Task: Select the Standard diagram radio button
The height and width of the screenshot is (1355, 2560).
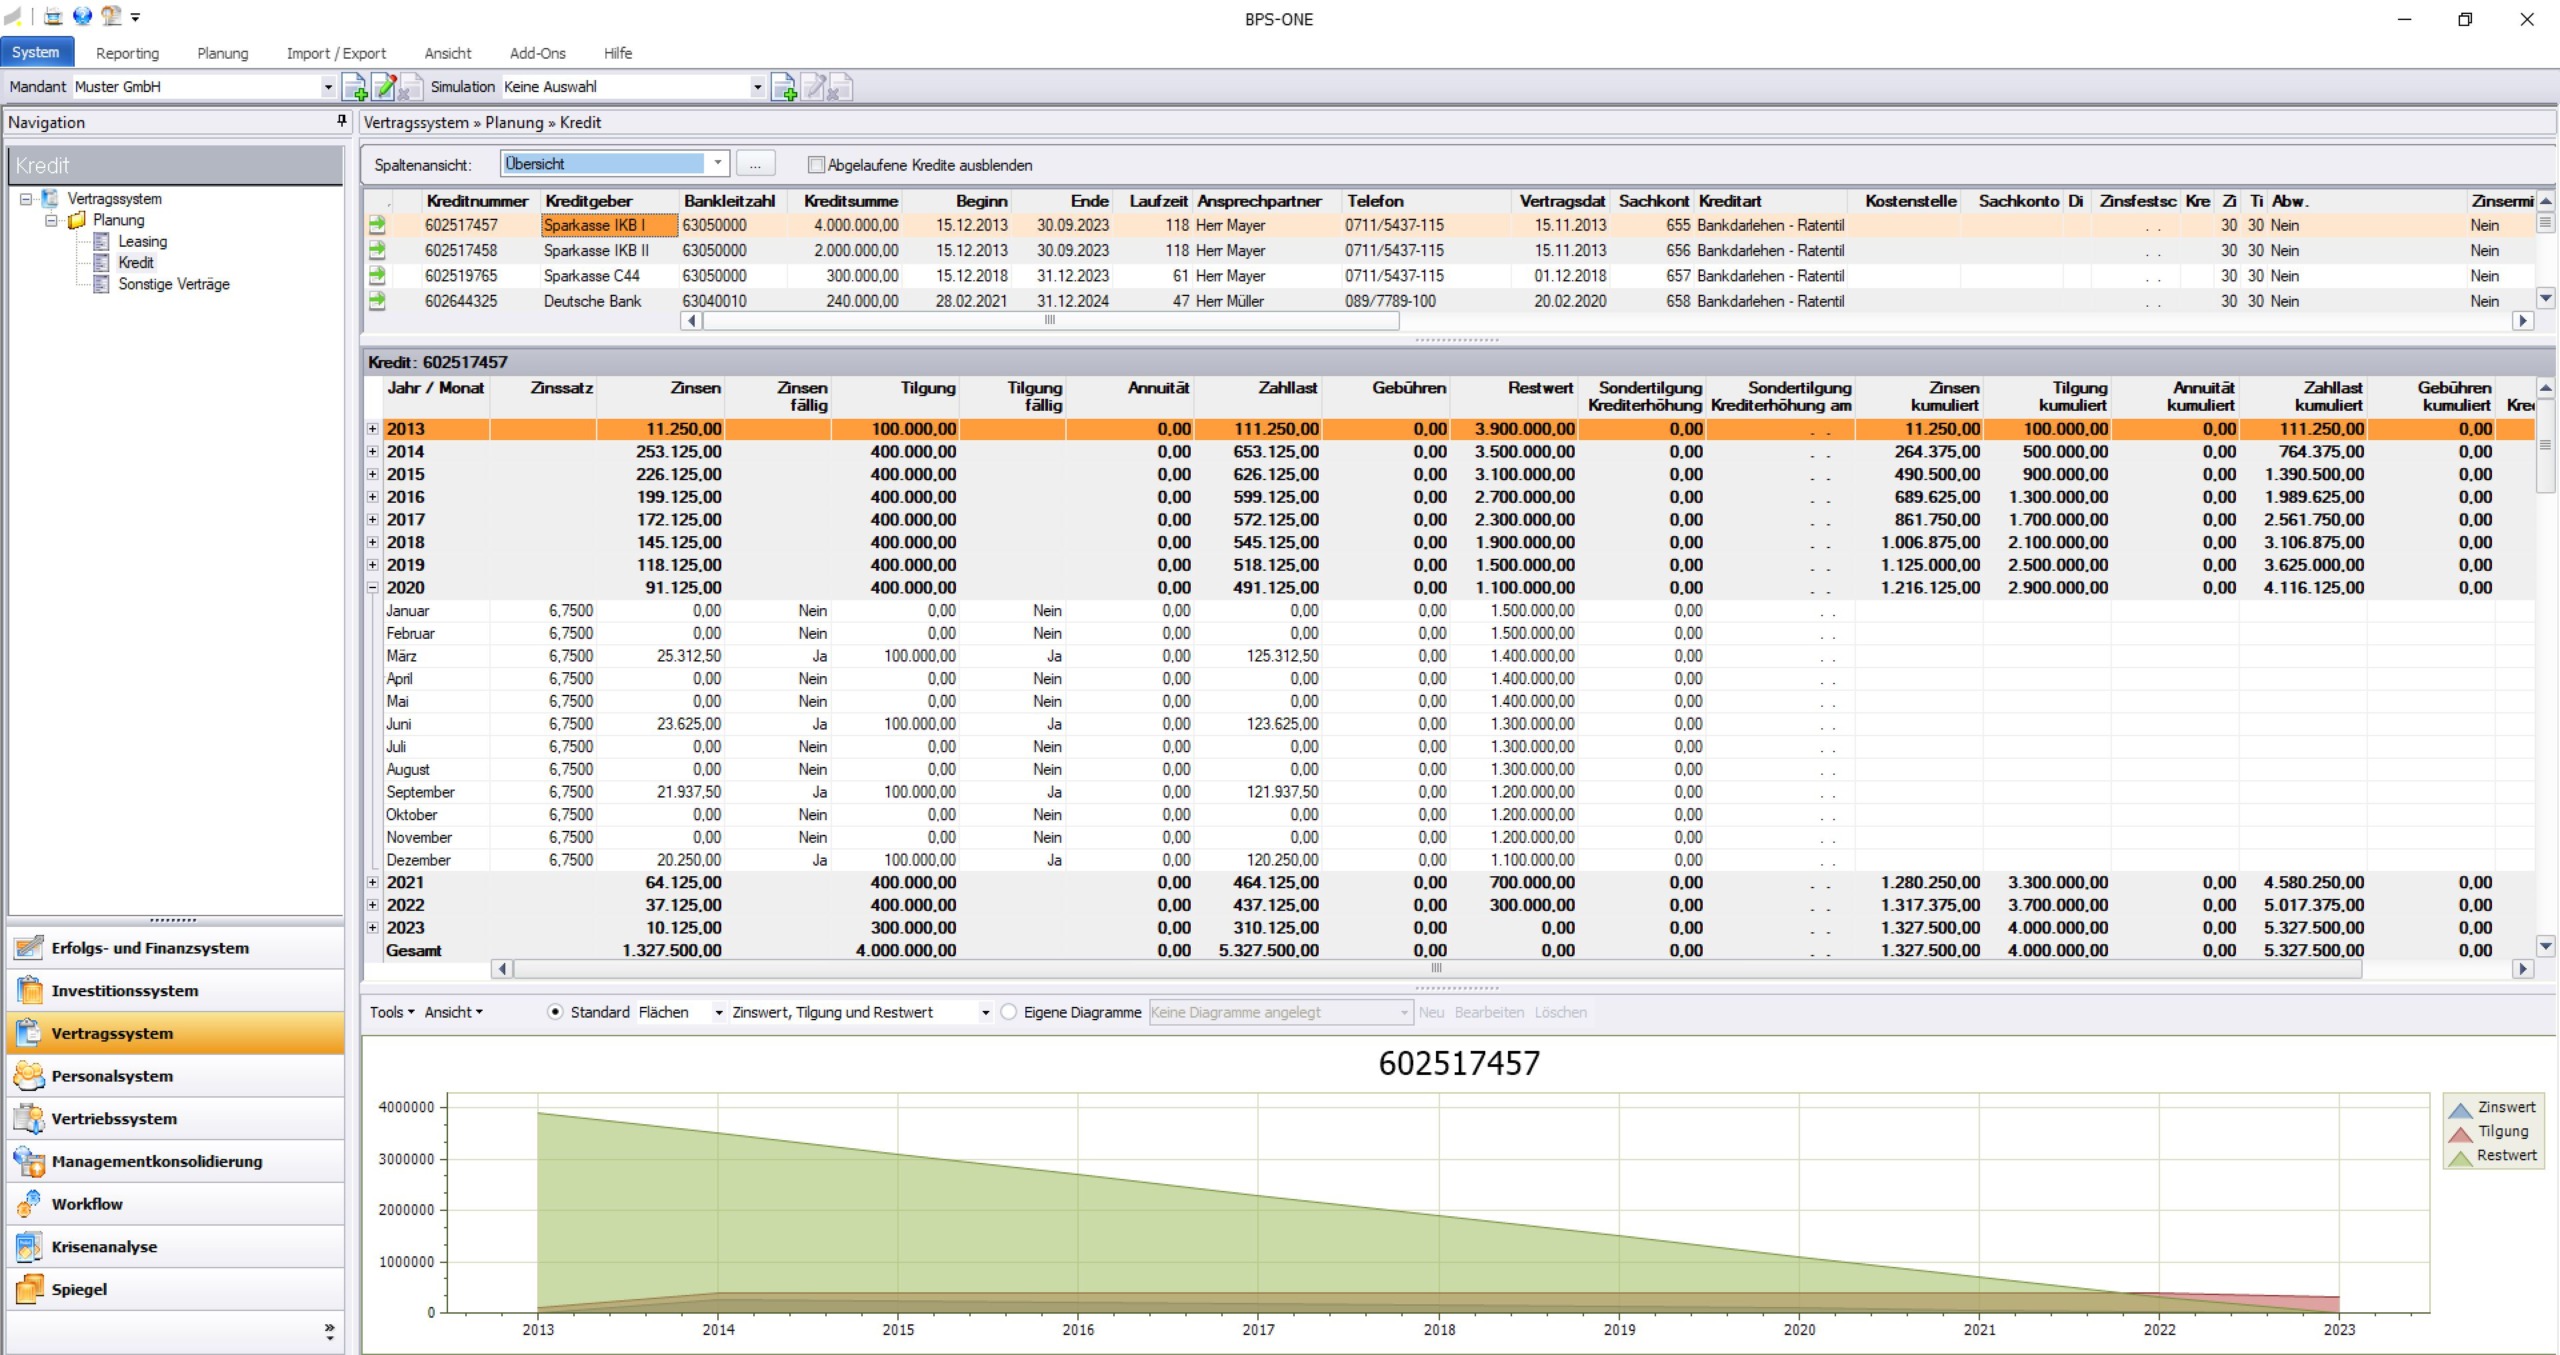Action: pos(555,1012)
